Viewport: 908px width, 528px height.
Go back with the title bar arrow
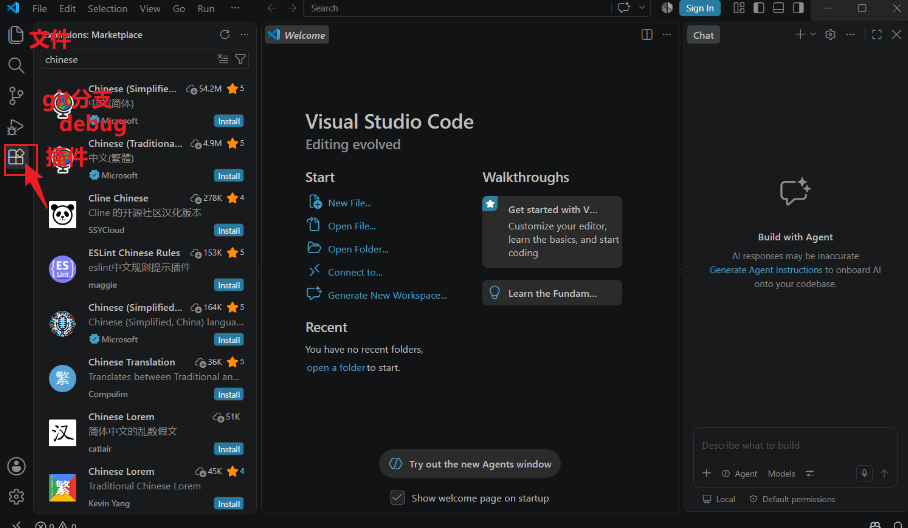coord(272,8)
